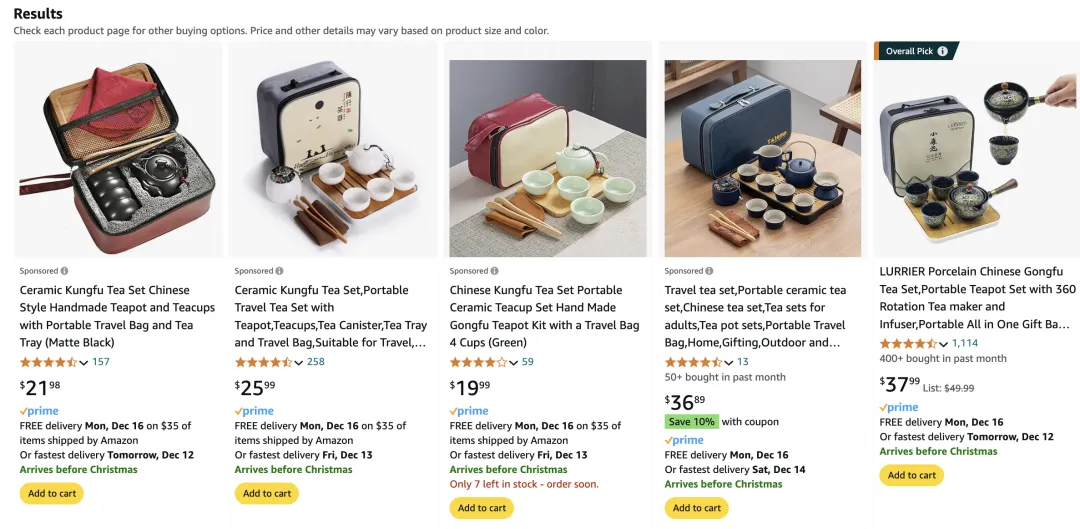Viewport: 1080px width, 529px height.
Task: Open the 59 reviews link
Action: [528, 362]
